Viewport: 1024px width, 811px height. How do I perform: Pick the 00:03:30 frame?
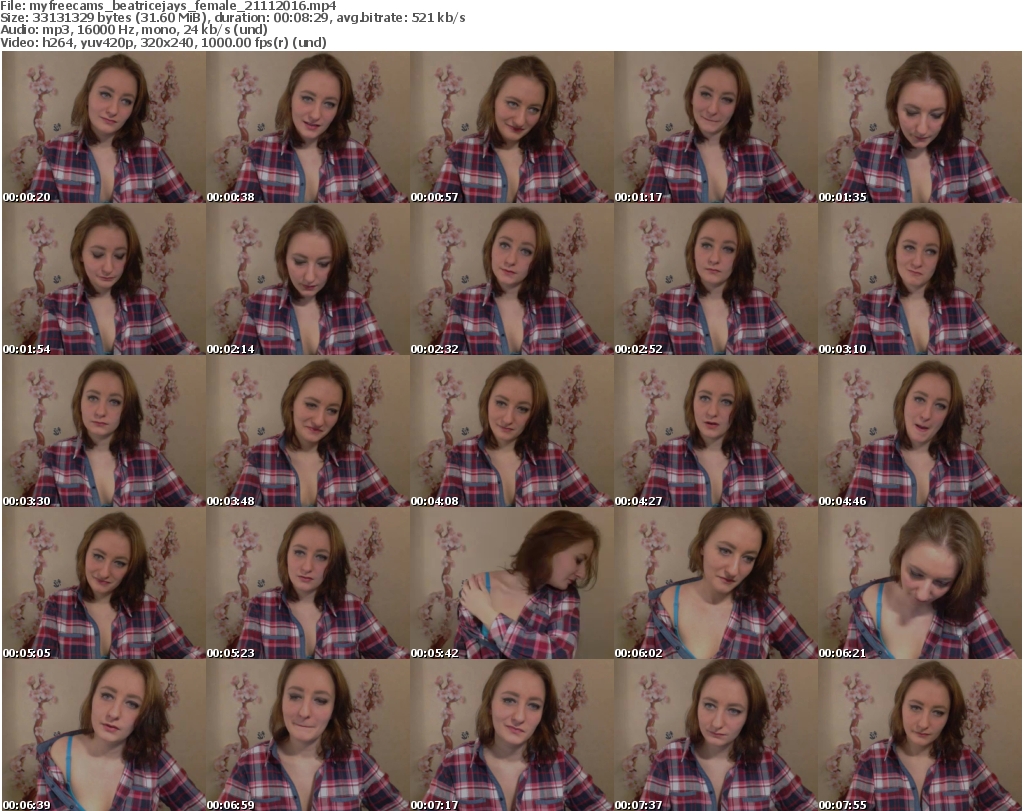click(x=104, y=432)
